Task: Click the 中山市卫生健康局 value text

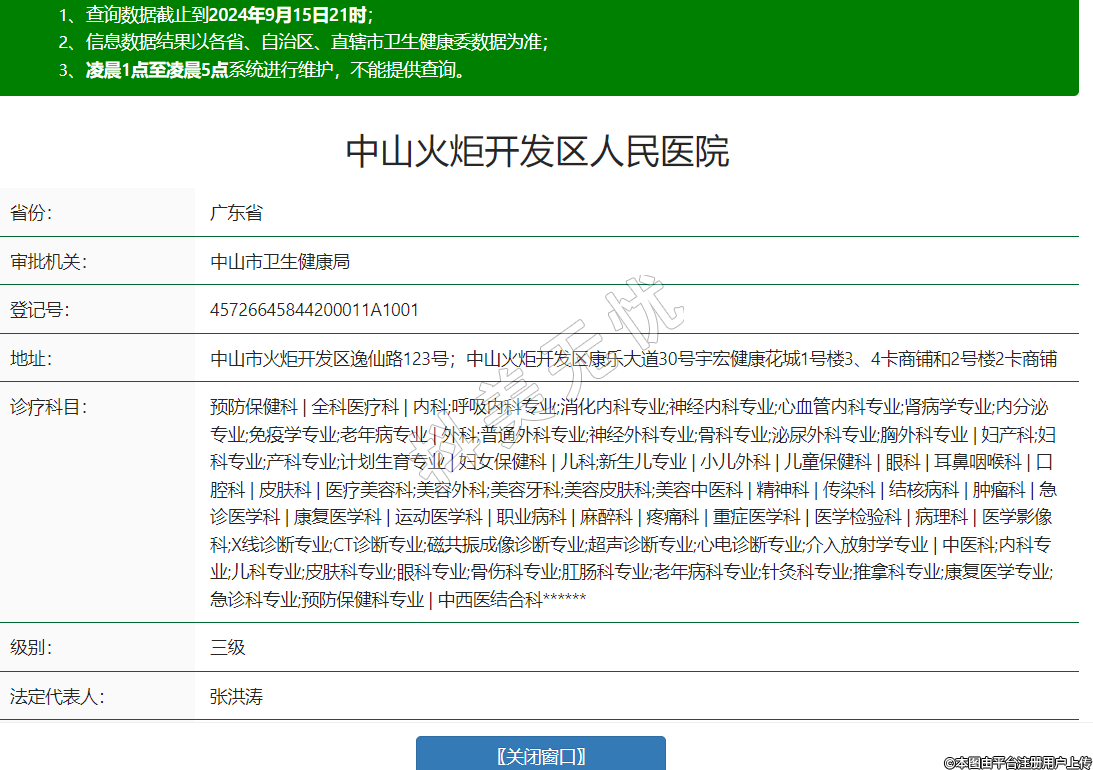Action: [280, 262]
